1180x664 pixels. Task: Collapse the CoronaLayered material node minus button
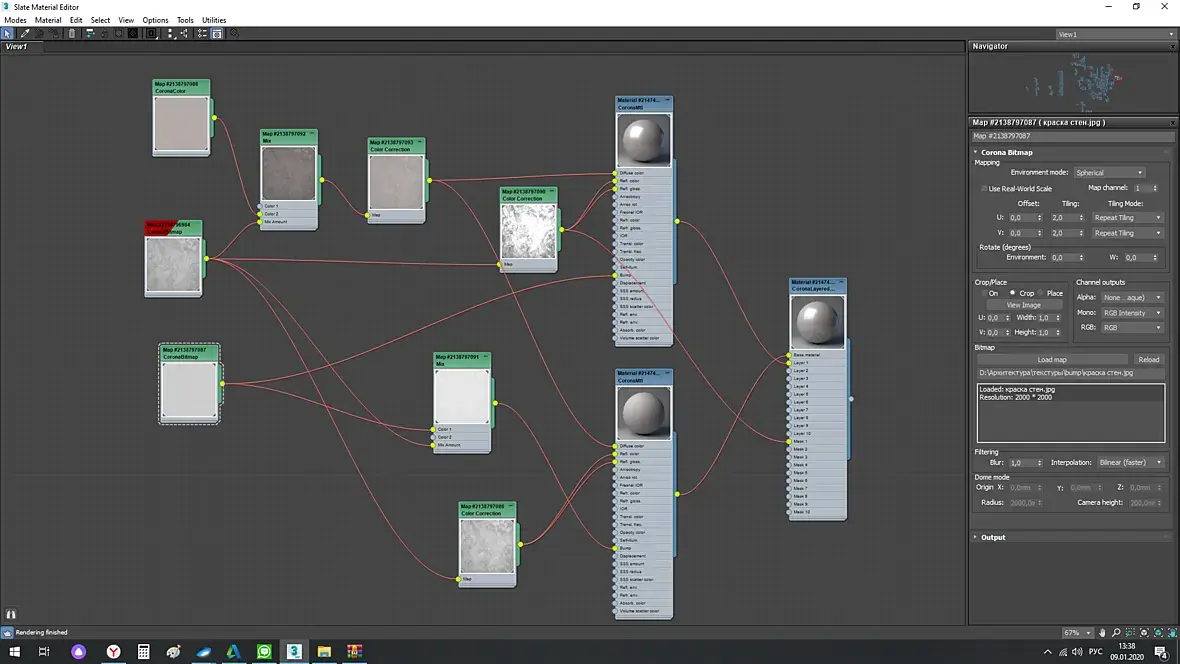tap(841, 282)
